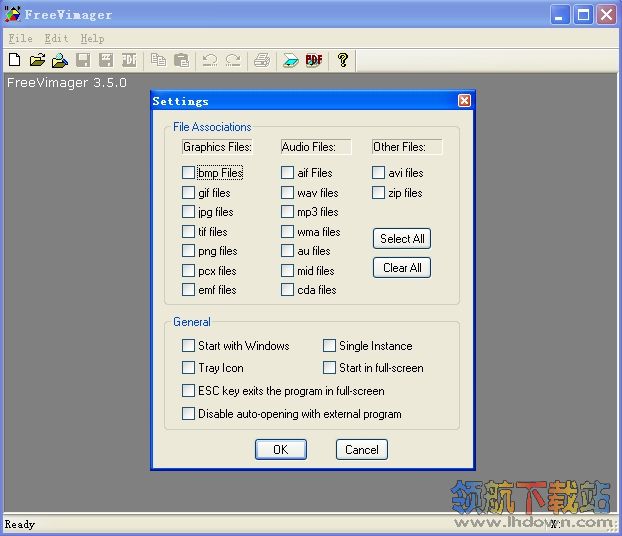Screen dimensions: 622x536
Task: Click the grey PDF save icon
Action: [129, 60]
